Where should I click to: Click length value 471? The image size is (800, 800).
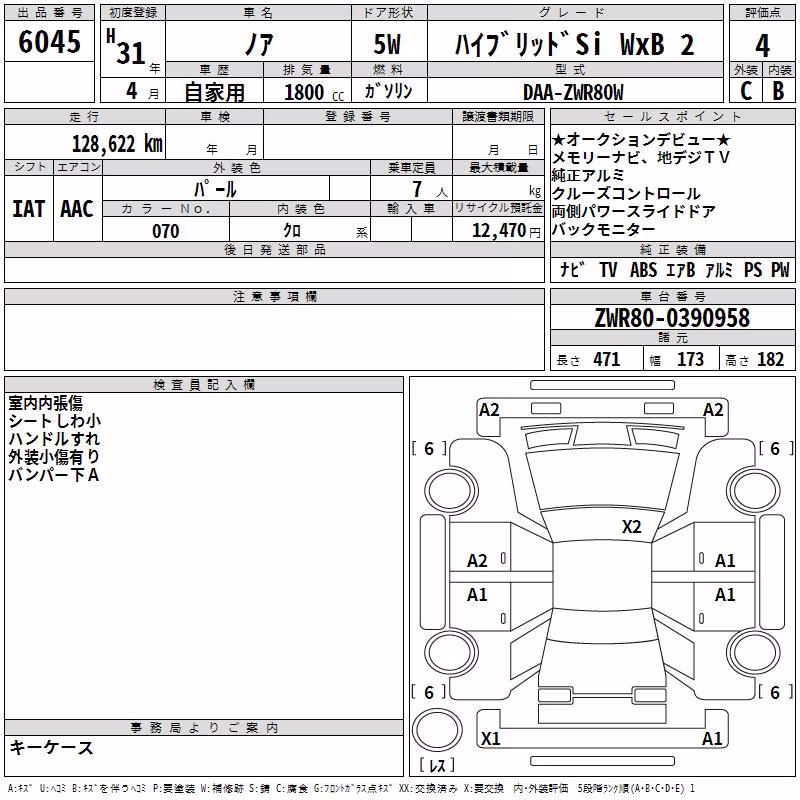607,359
